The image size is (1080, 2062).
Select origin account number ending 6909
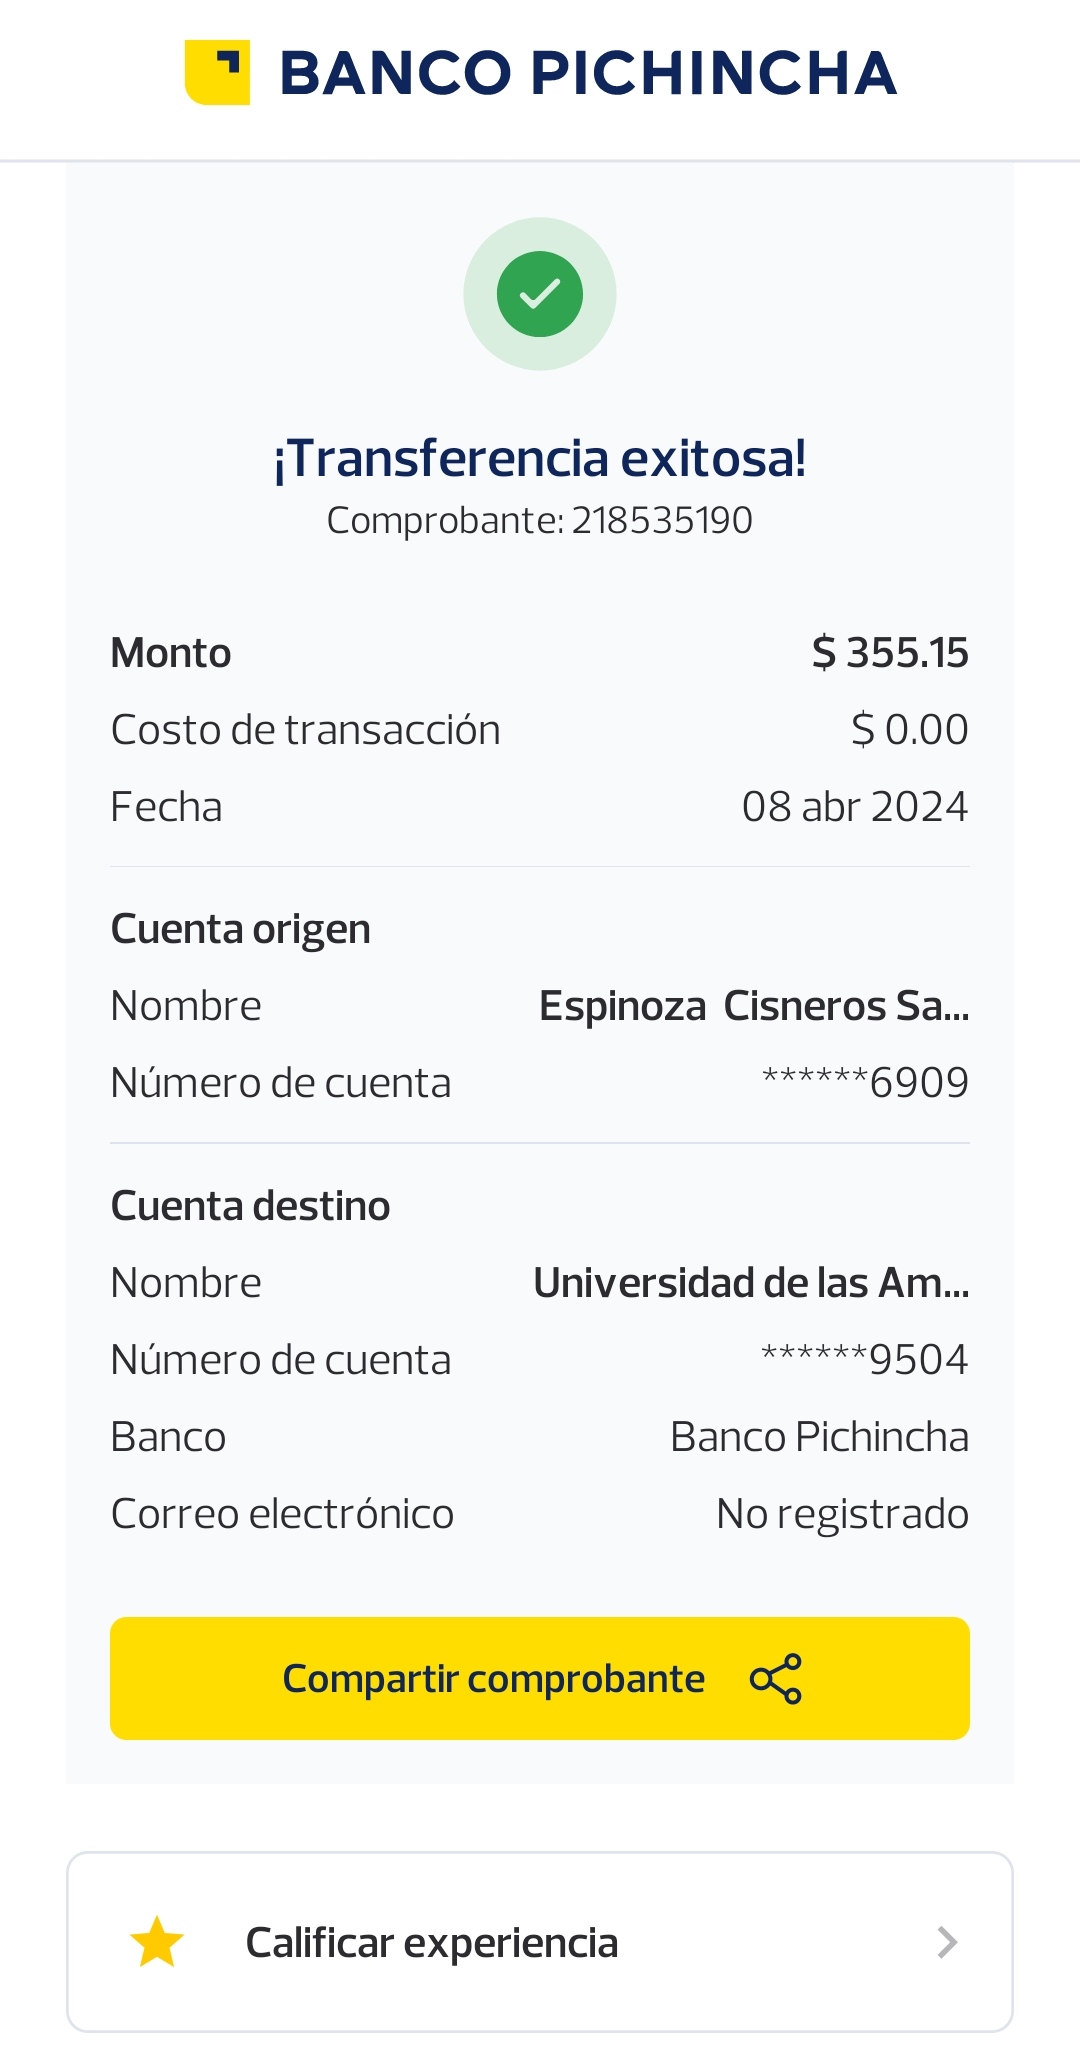[x=866, y=1083]
